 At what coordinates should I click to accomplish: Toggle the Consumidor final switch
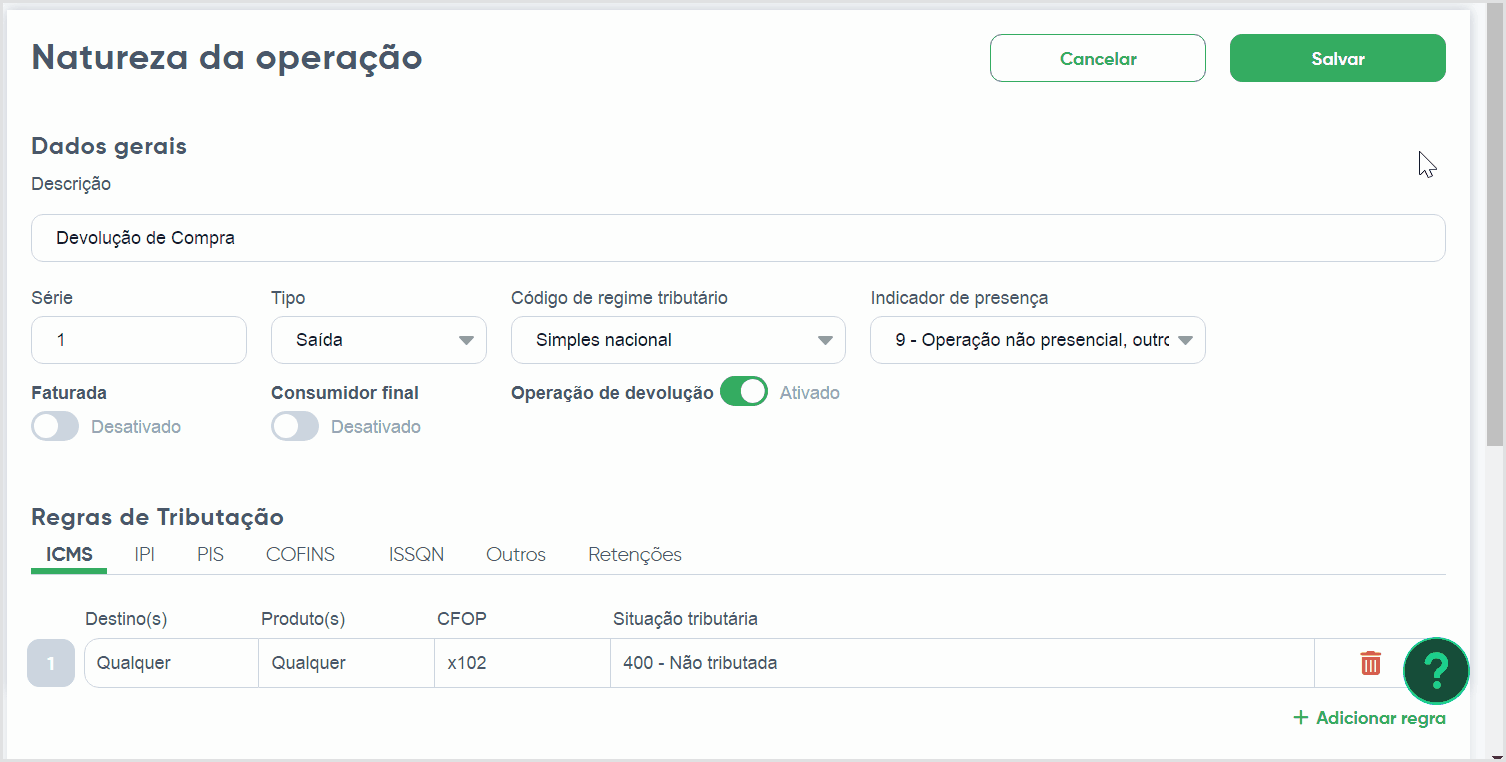click(x=295, y=427)
